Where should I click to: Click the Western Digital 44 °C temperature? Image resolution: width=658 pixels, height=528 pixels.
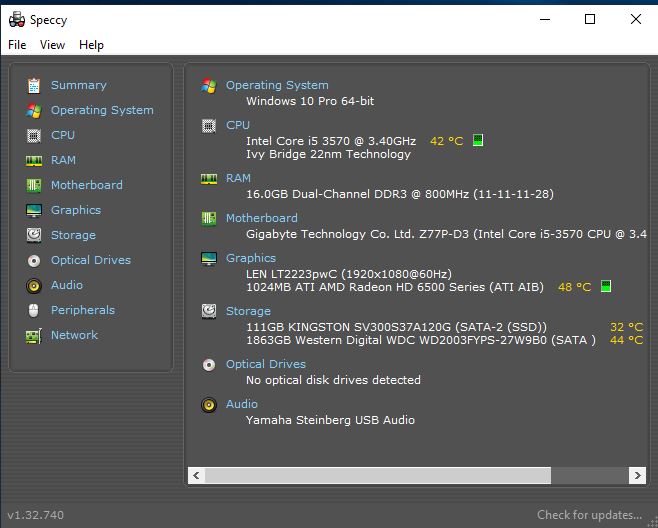627,340
